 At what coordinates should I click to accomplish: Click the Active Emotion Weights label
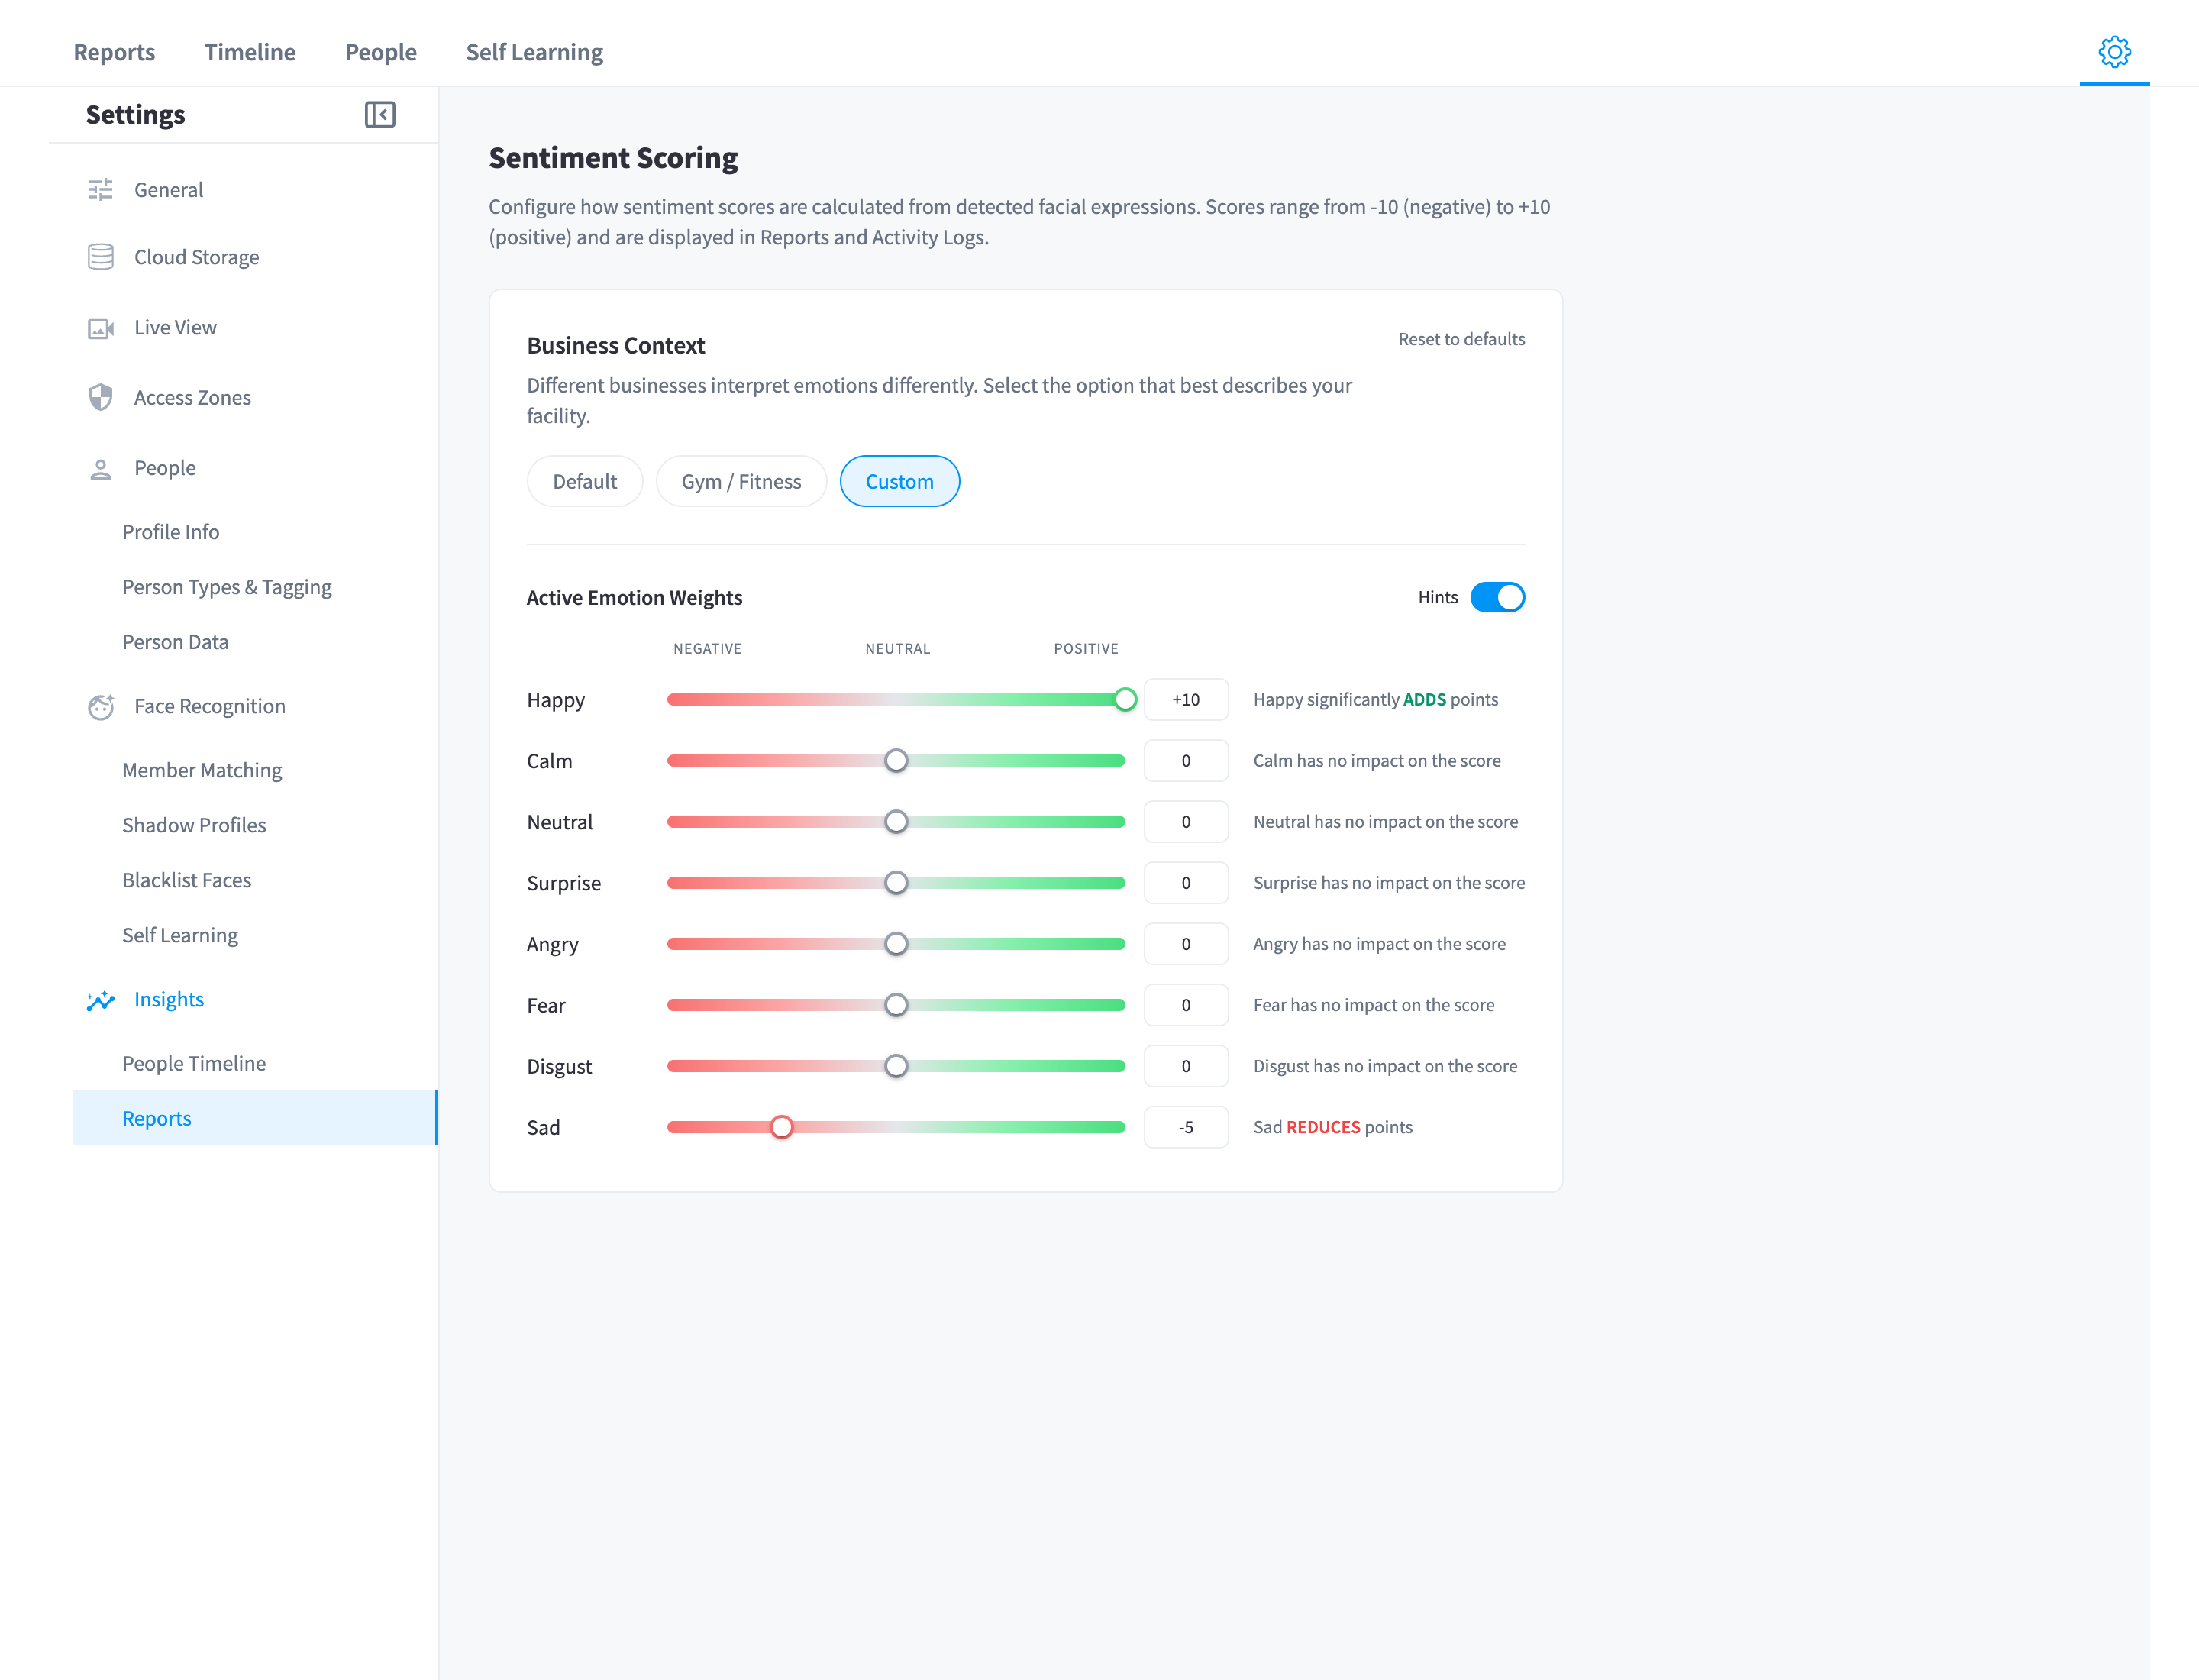(634, 598)
